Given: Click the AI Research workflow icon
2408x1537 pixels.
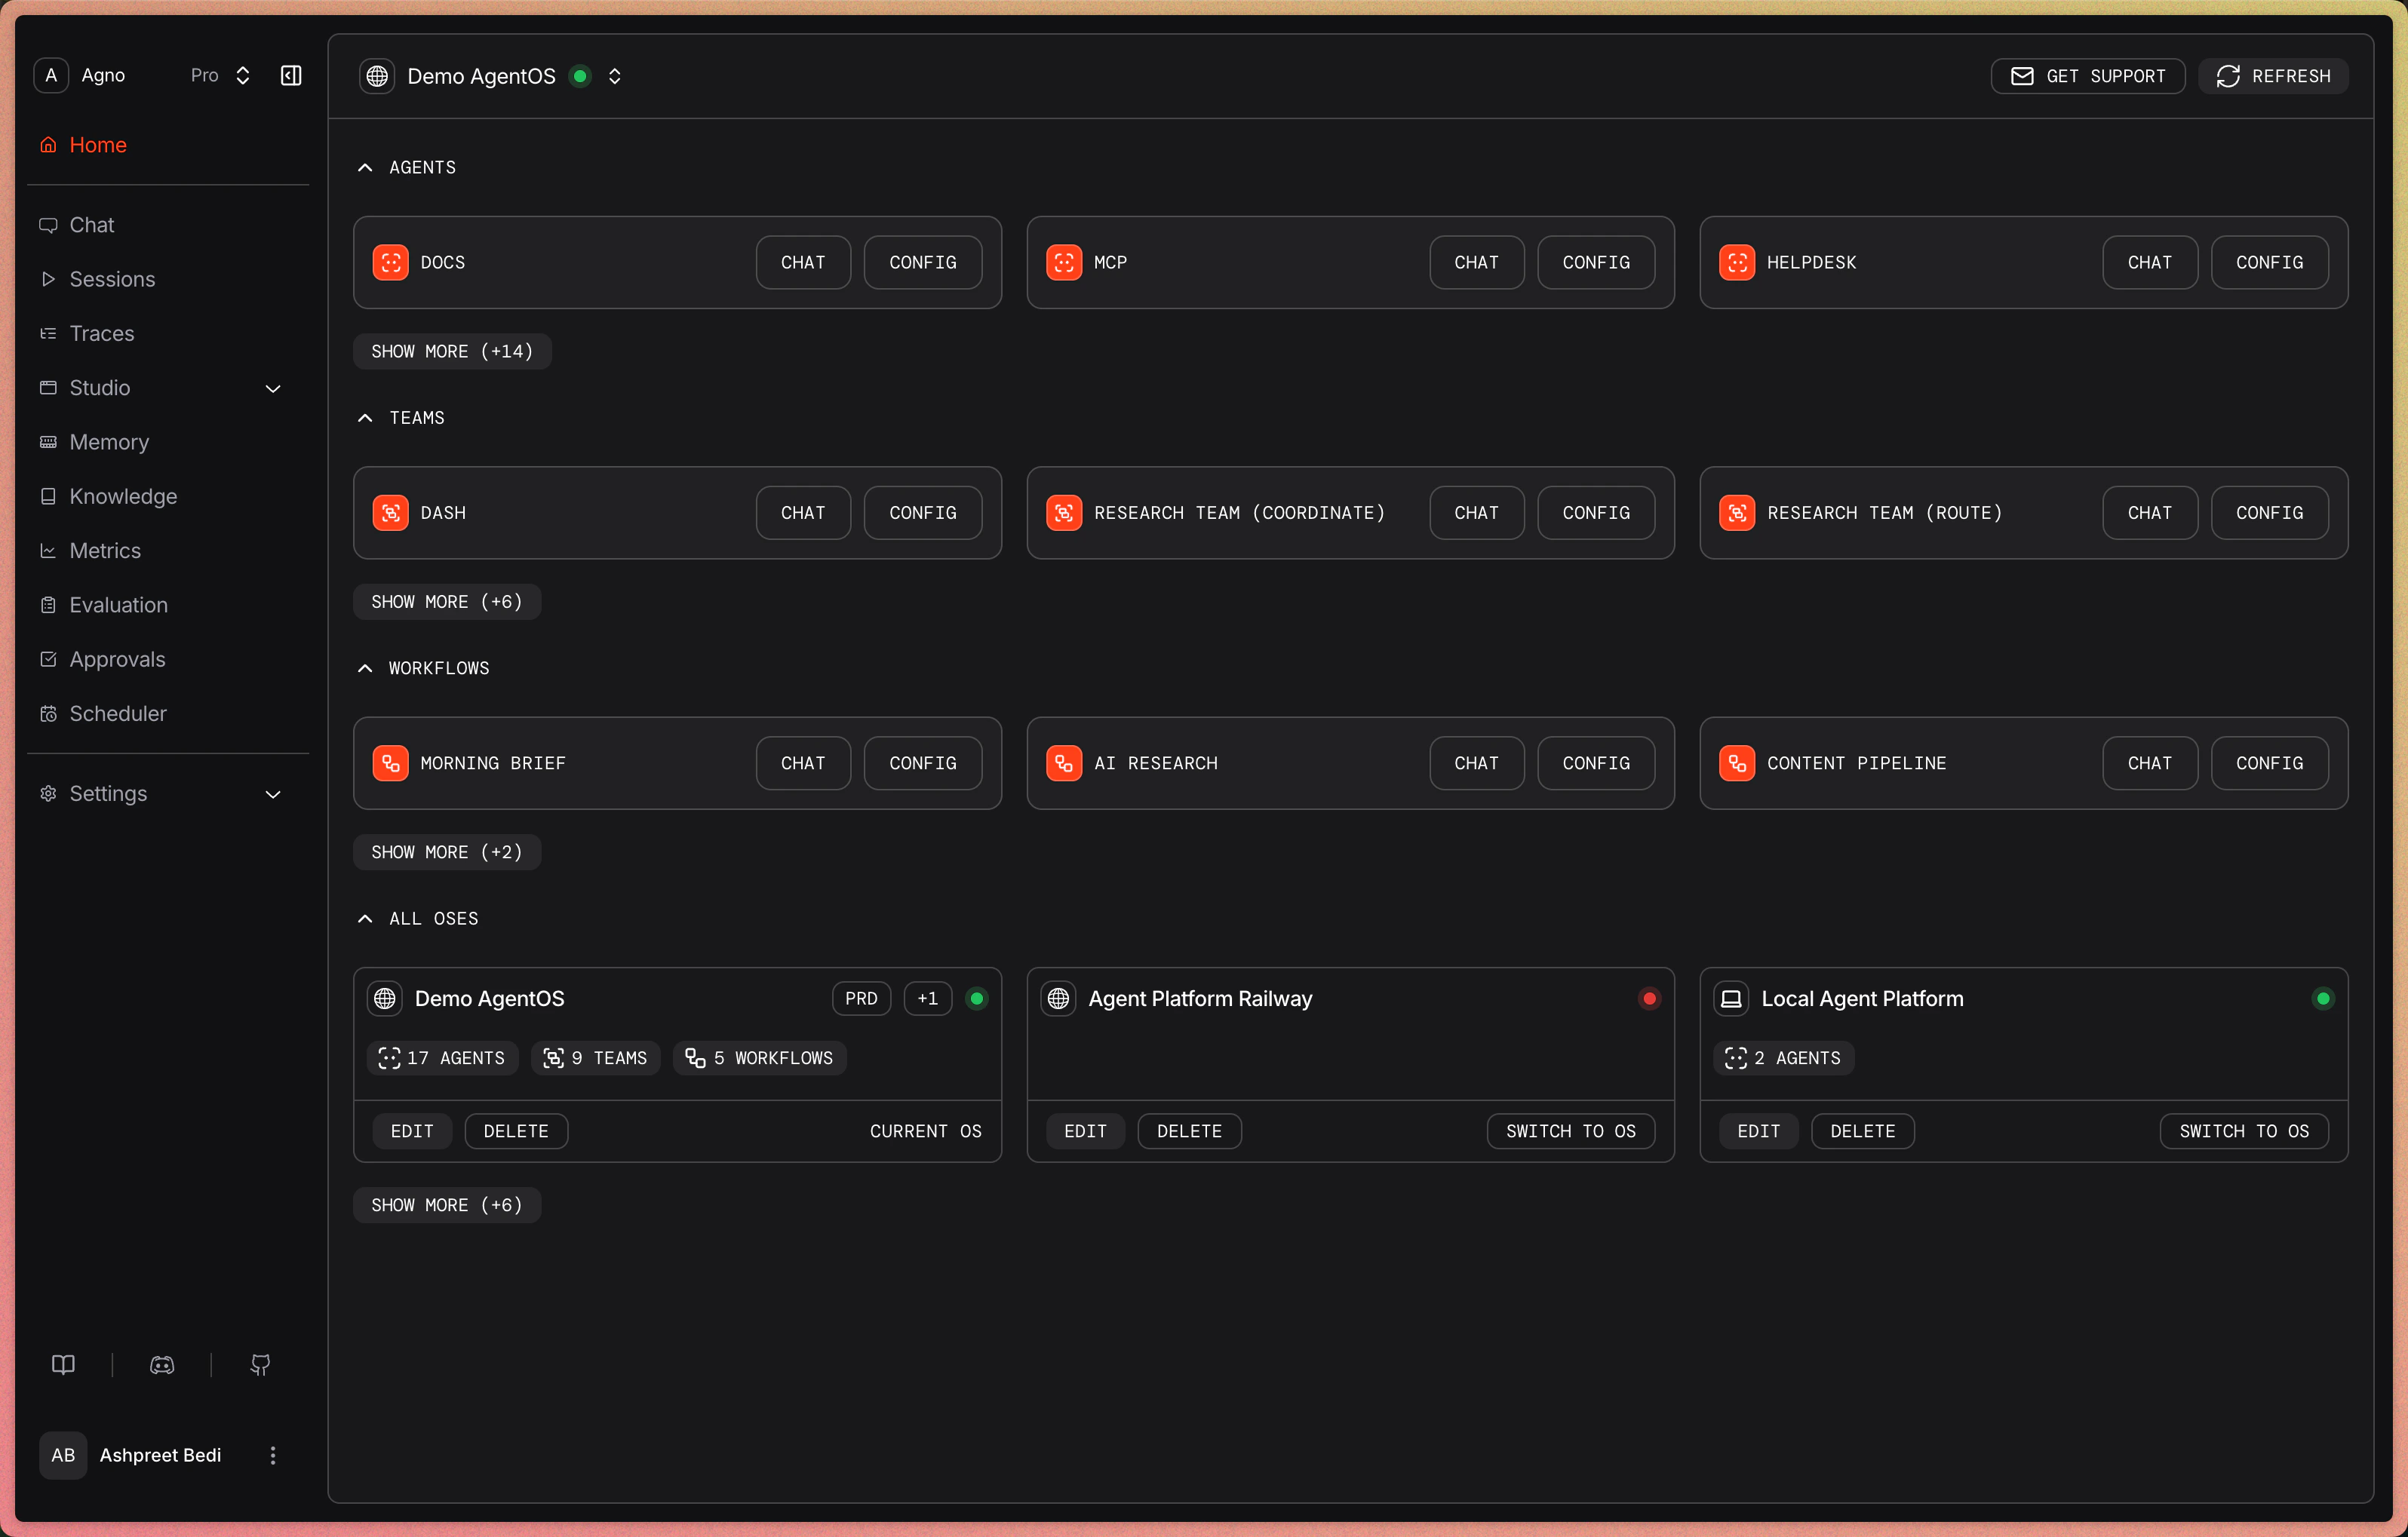Looking at the screenshot, I should (x=1064, y=763).
